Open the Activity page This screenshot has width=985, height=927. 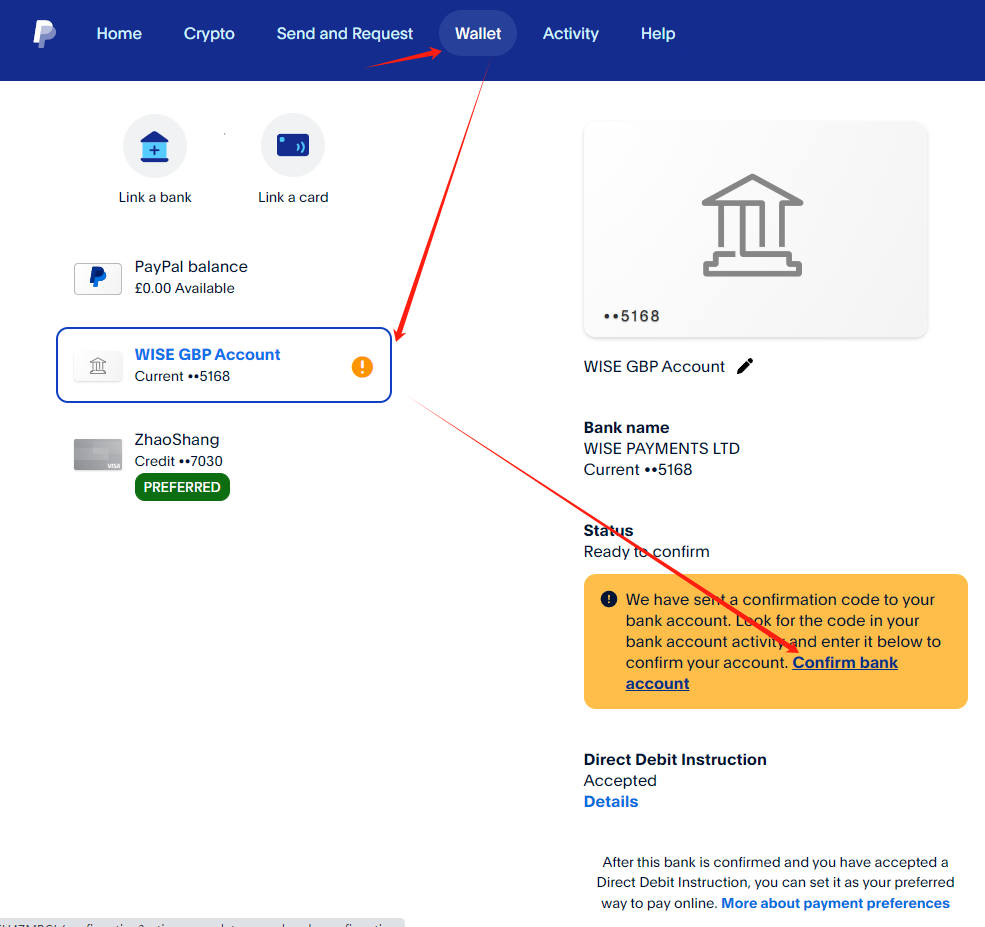(x=570, y=33)
